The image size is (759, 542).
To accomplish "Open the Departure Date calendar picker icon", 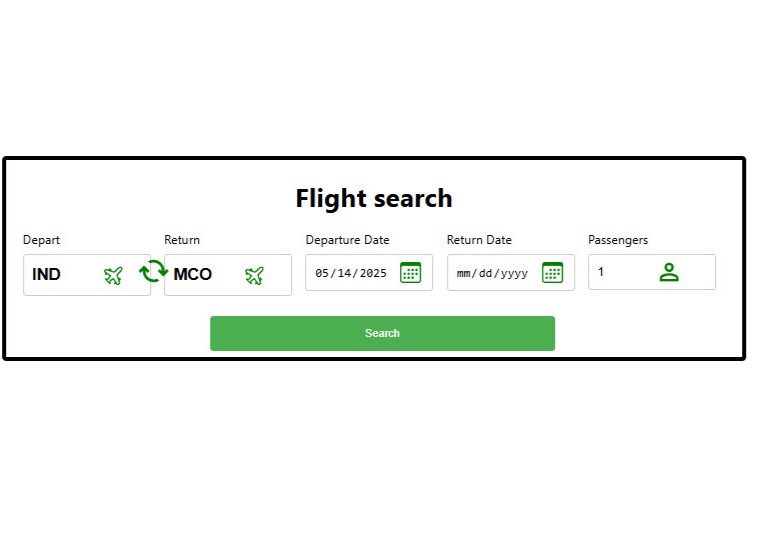I will tap(410, 272).
